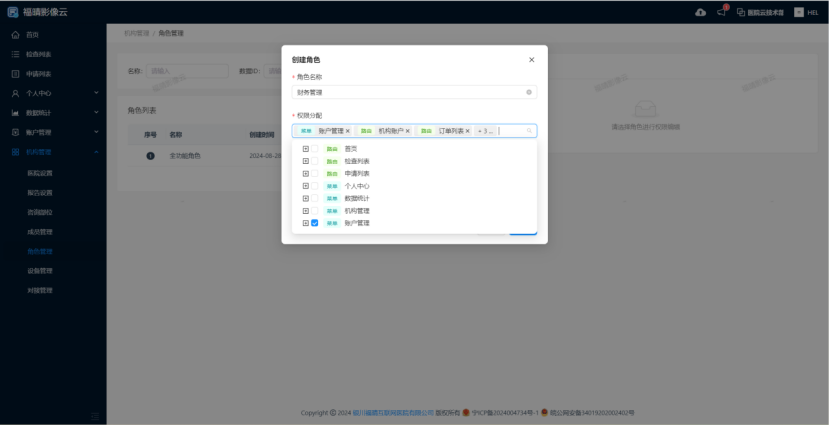Viewport: 830px width, 426px height.
Task: Expand the 申请列表 tree node
Action: [305, 173]
